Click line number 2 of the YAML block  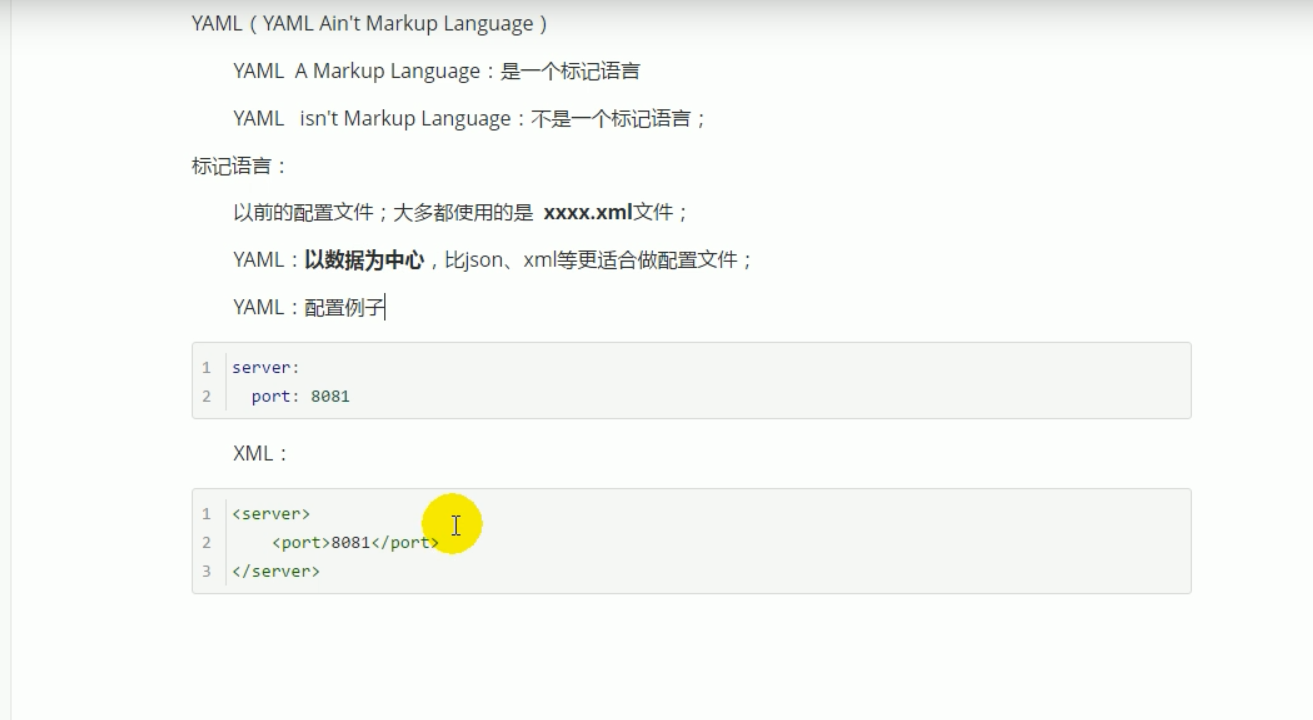(x=207, y=396)
